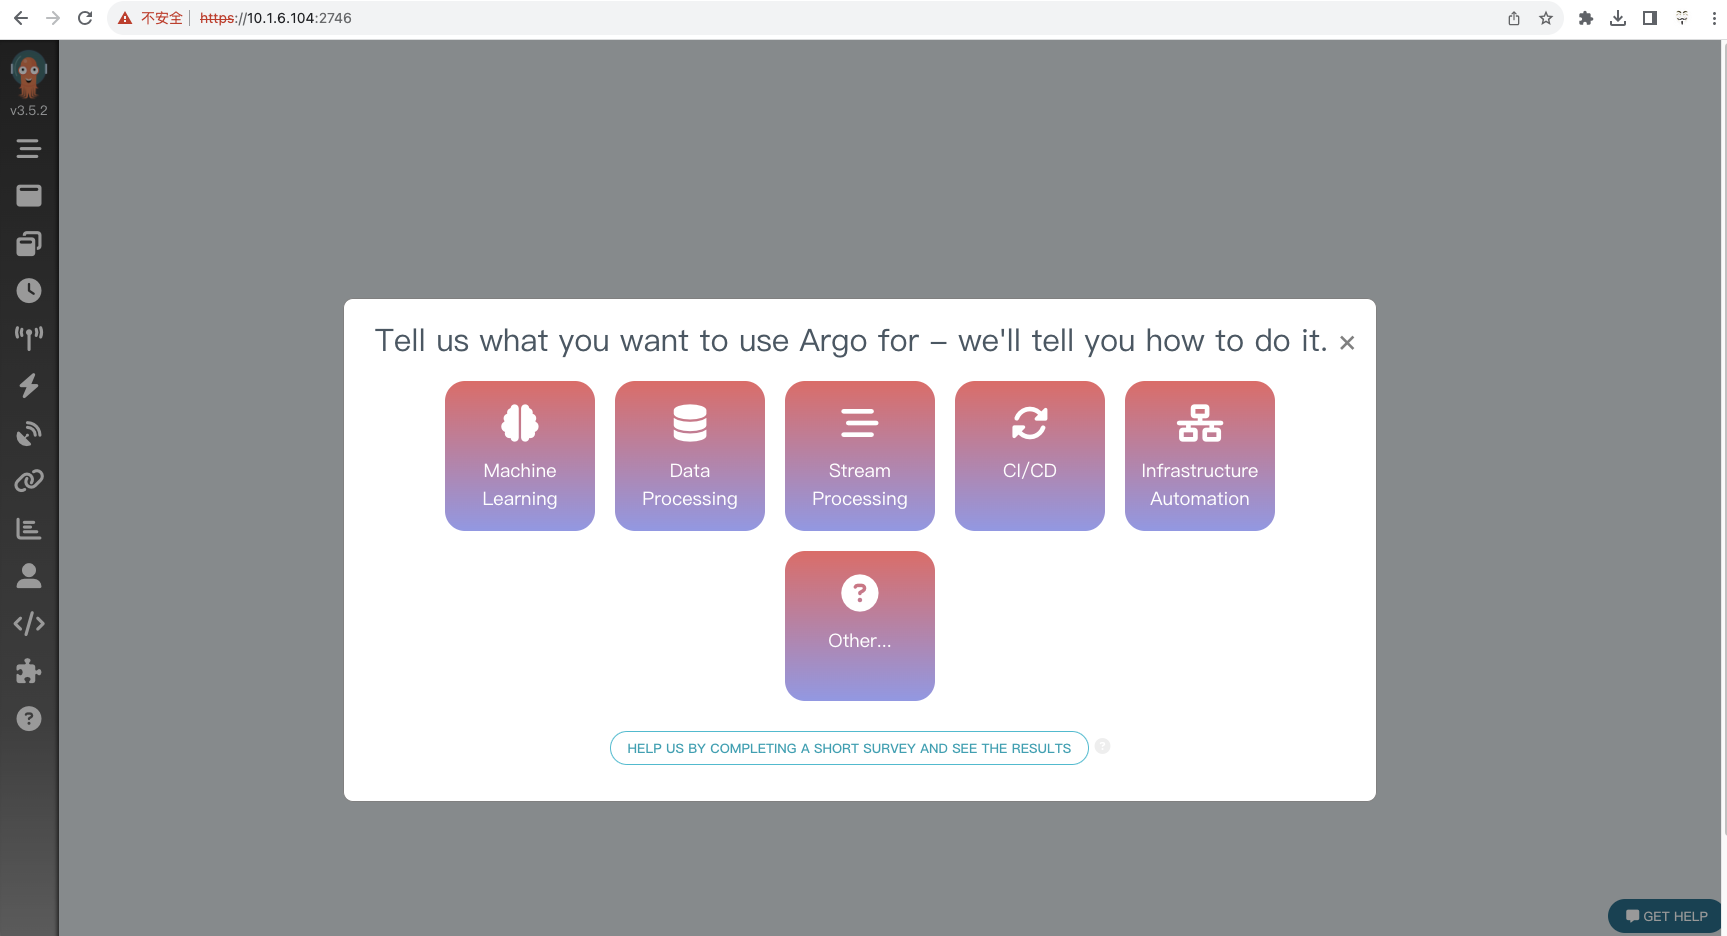Reload the page
1727x936 pixels.
pos(85,18)
